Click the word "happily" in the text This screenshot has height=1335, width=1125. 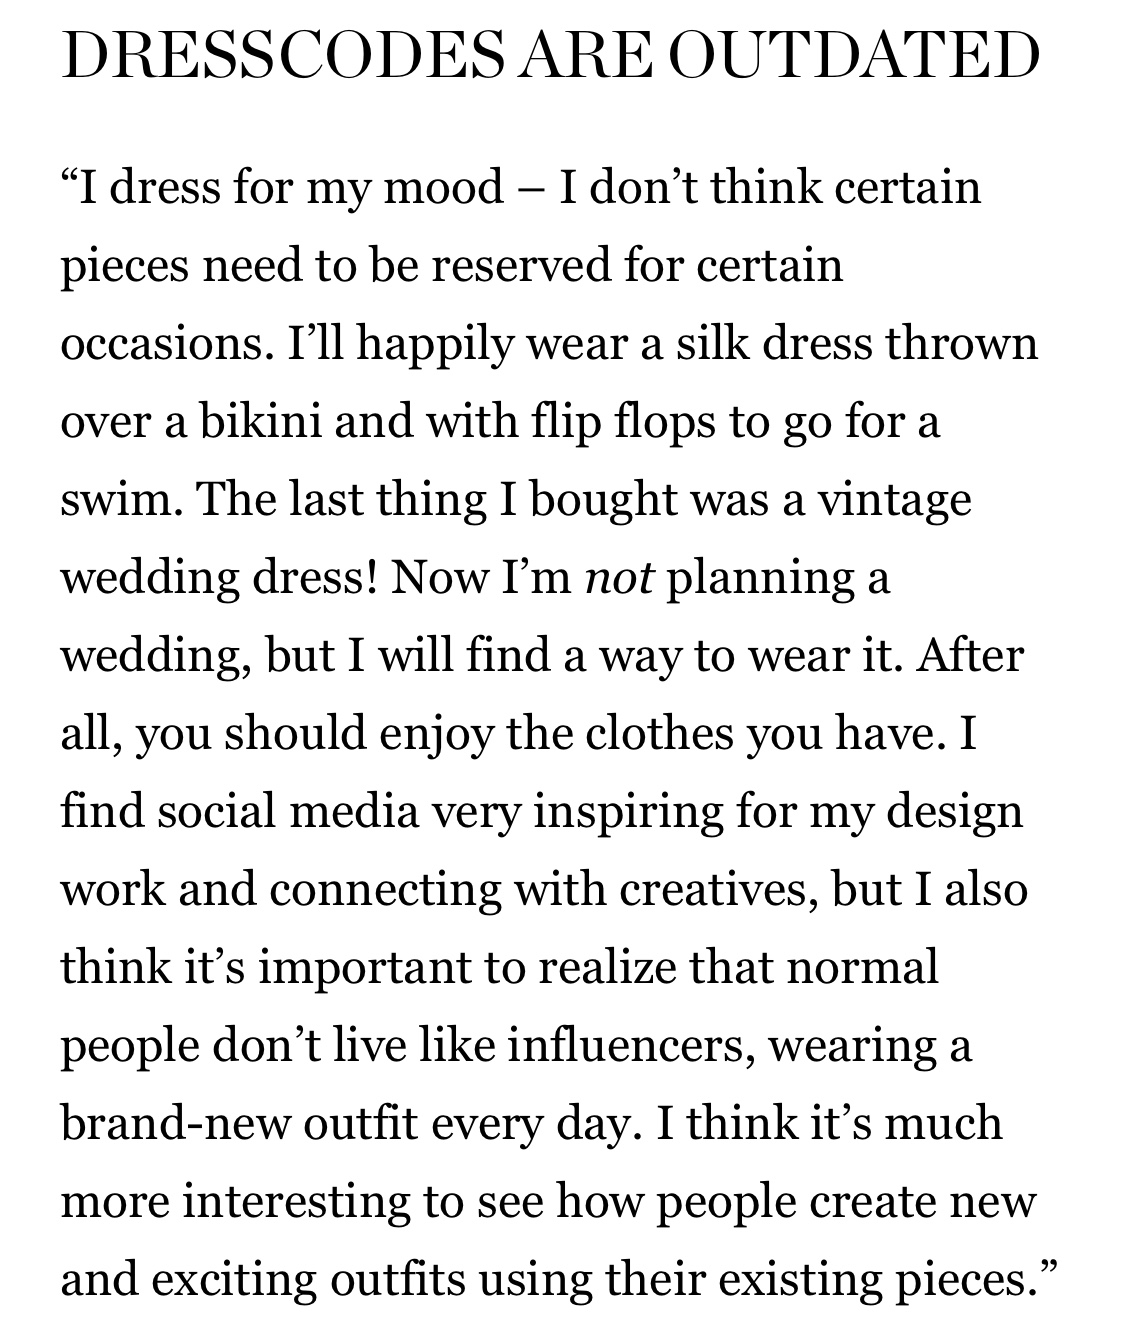431,345
